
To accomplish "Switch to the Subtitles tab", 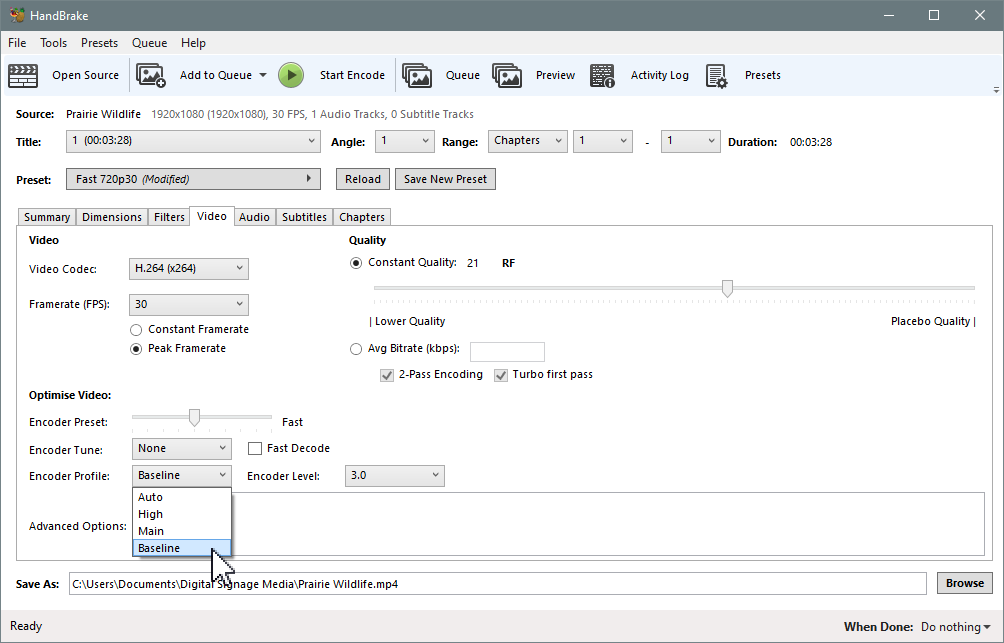I will coord(305,217).
